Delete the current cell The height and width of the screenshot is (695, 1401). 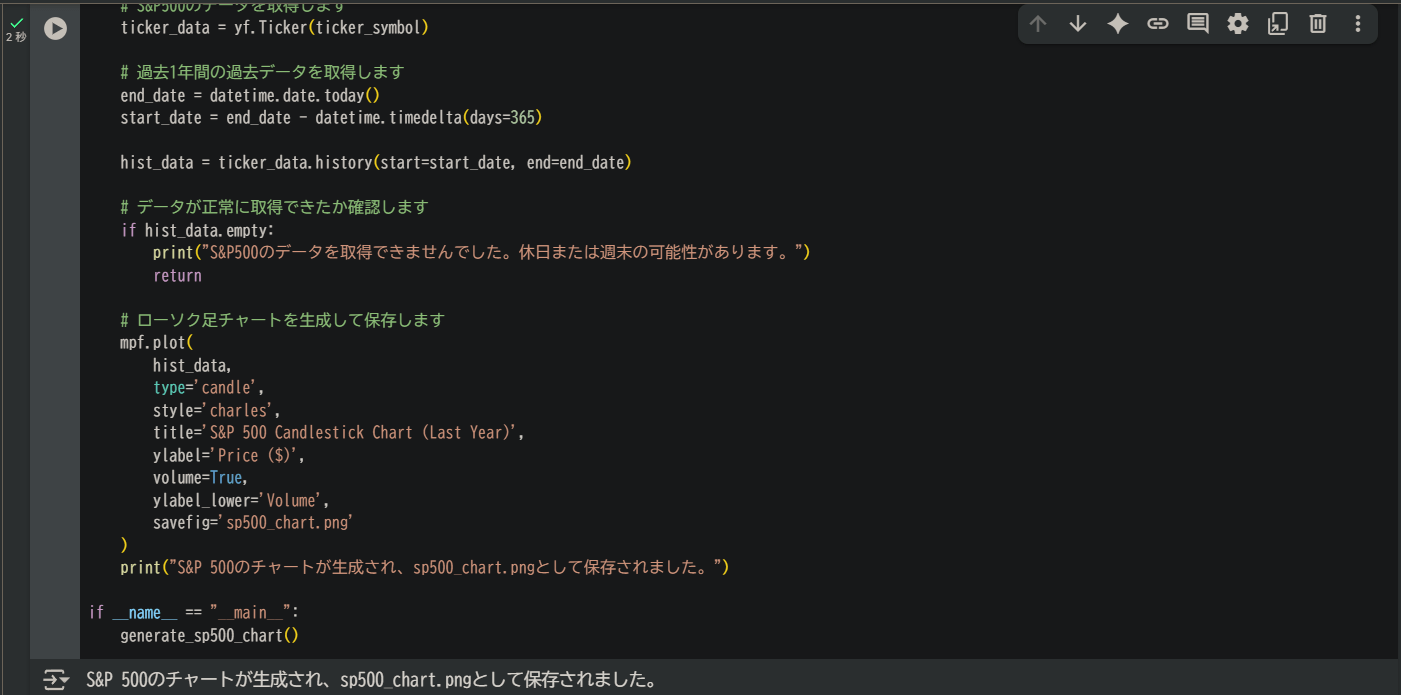1318,24
